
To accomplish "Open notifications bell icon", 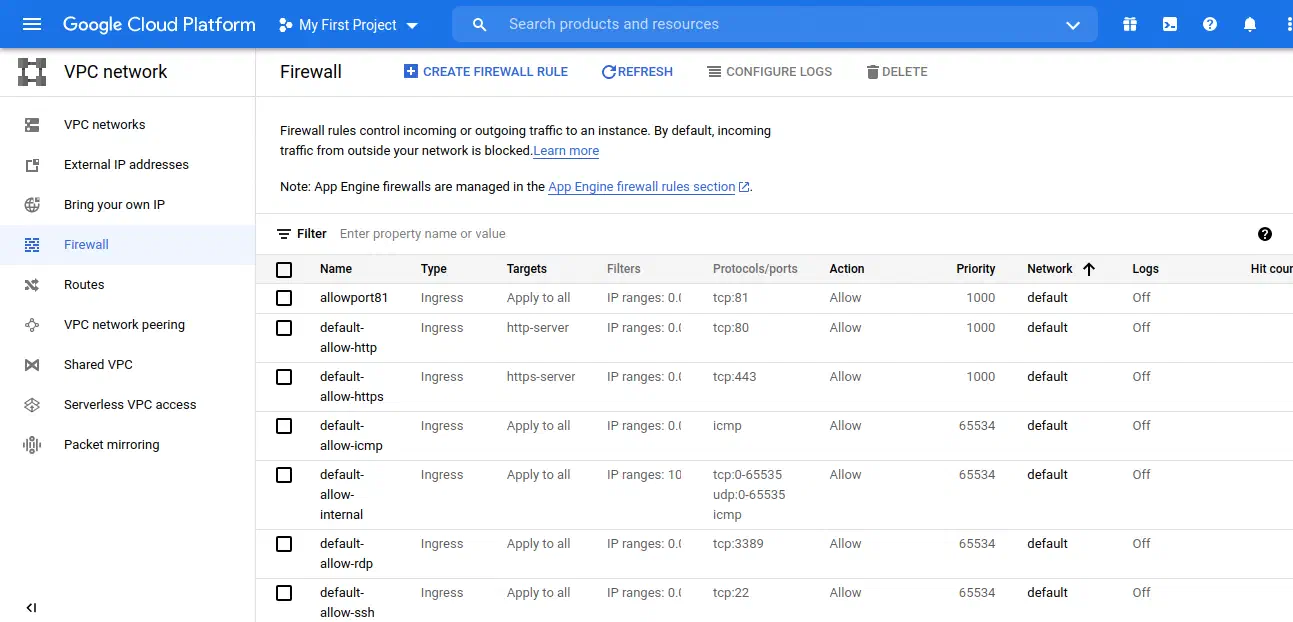I will (x=1250, y=24).
